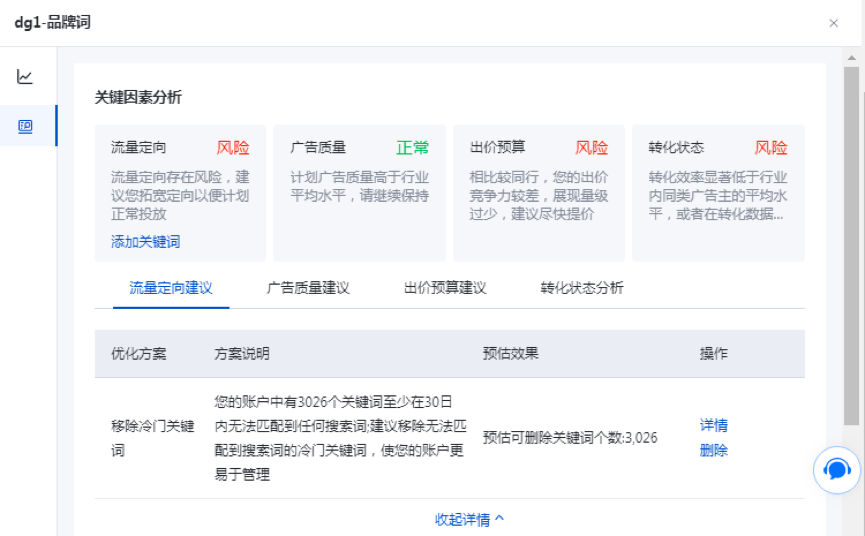View 详情 for 移除冷门关键词 plan
The height and width of the screenshot is (536, 865).
[713, 425]
